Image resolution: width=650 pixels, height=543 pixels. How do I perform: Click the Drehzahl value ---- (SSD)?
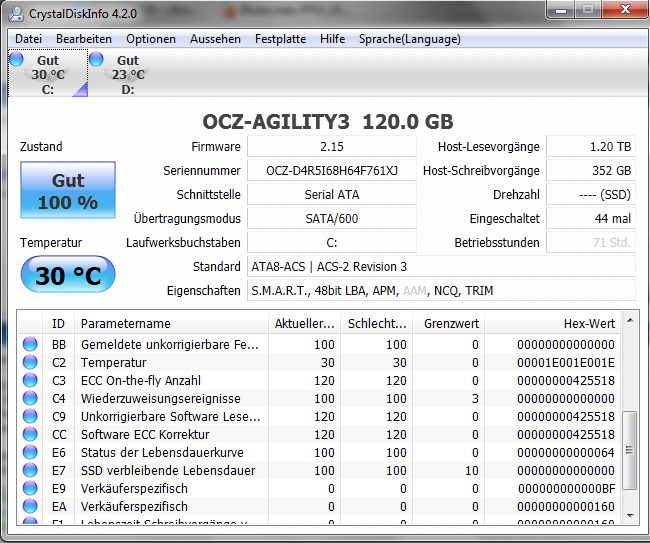point(591,194)
